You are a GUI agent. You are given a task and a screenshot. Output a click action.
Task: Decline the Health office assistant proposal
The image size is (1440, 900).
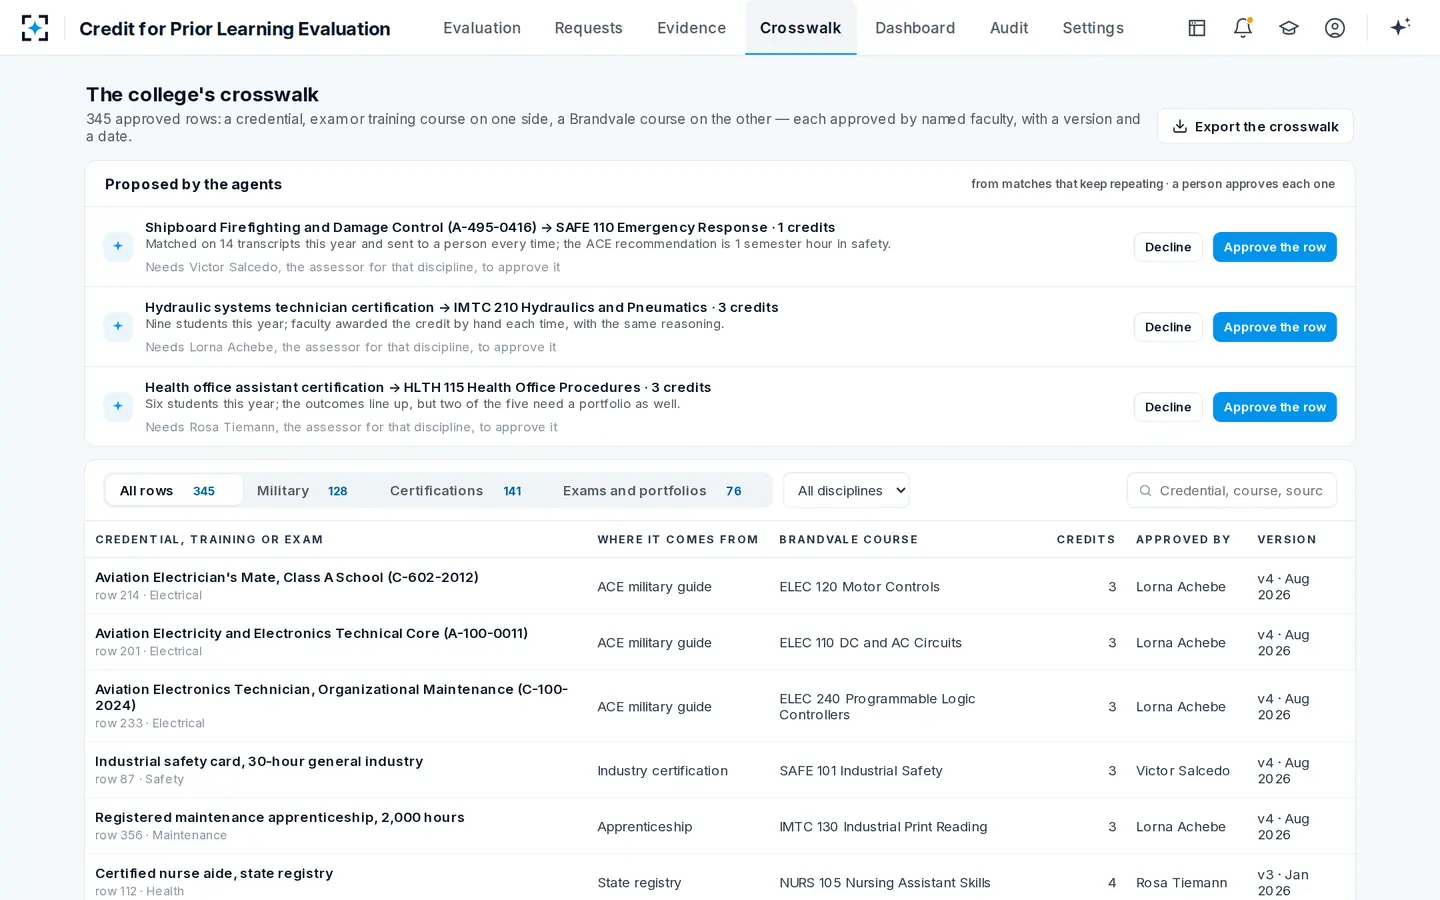(x=1168, y=407)
